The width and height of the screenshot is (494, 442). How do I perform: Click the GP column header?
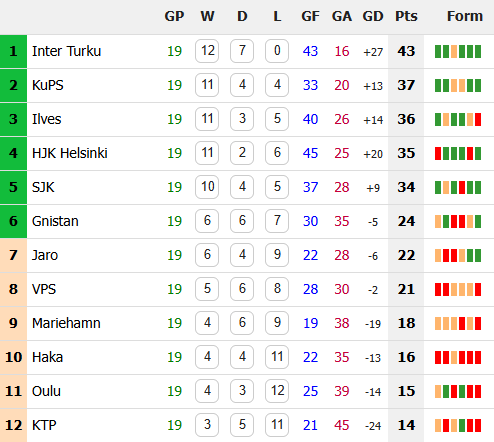pyautogui.click(x=174, y=16)
